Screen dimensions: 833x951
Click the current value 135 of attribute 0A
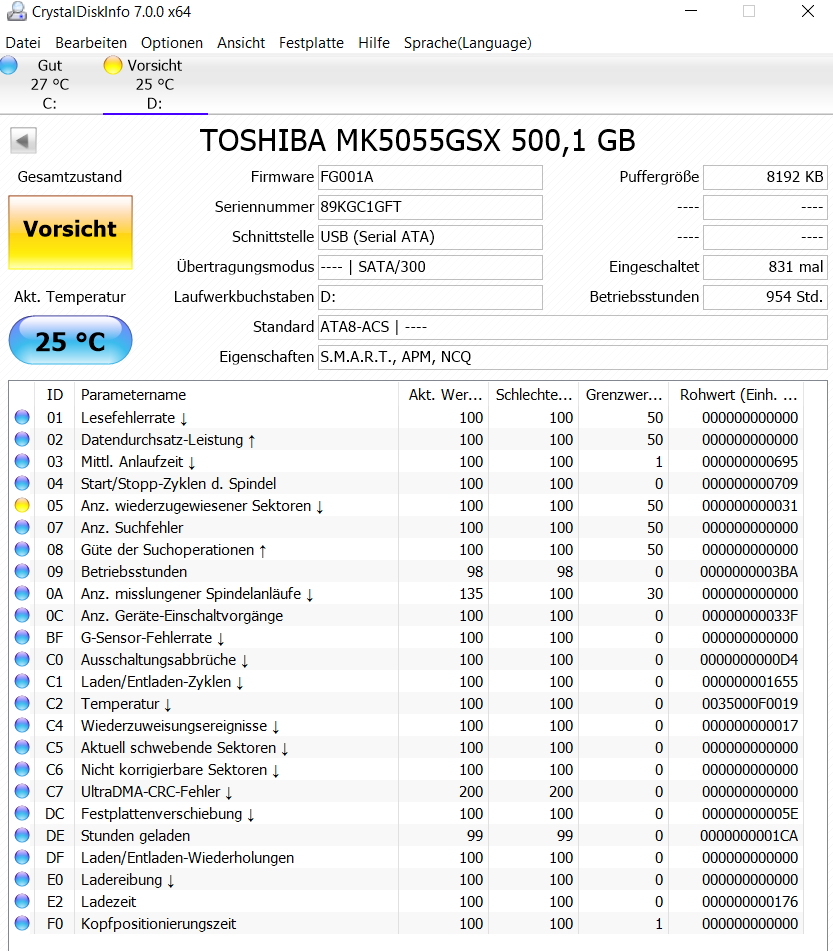point(471,594)
